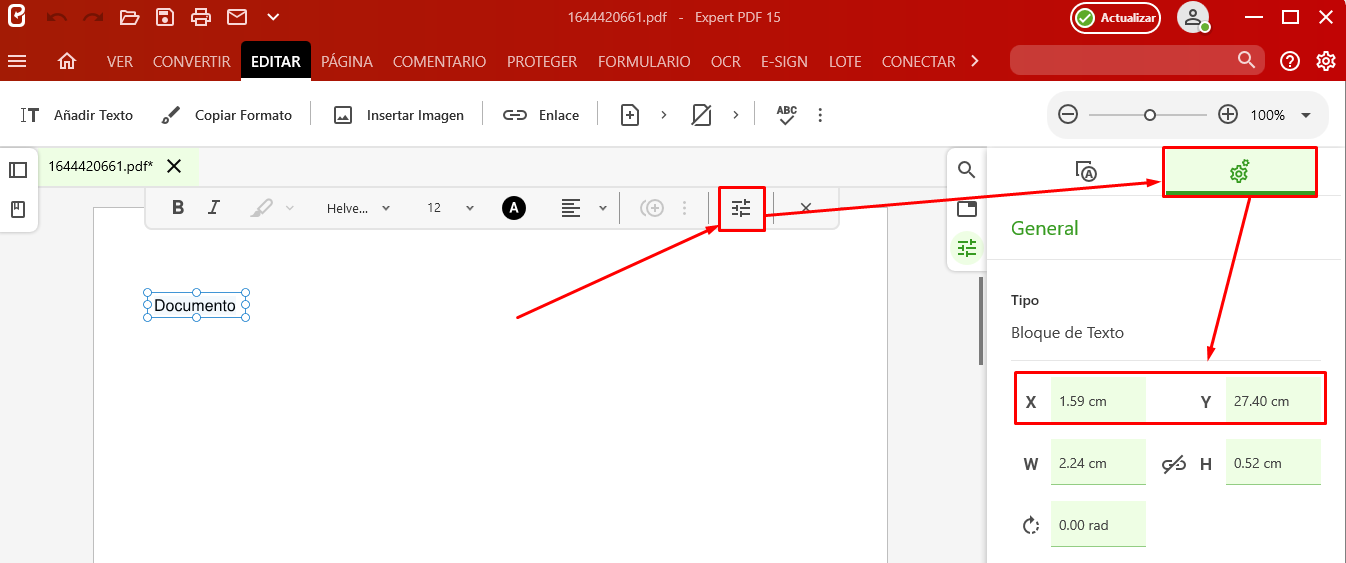Edit the Y position field 27.40 cm
Image resolution: width=1346 pixels, height=563 pixels.
pos(1273,401)
